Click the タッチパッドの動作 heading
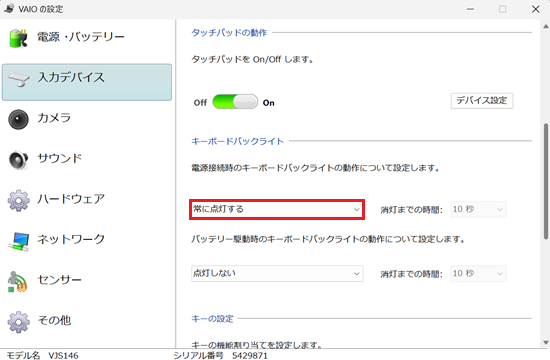Image resolution: width=550 pixels, height=360 pixels. tap(229, 33)
